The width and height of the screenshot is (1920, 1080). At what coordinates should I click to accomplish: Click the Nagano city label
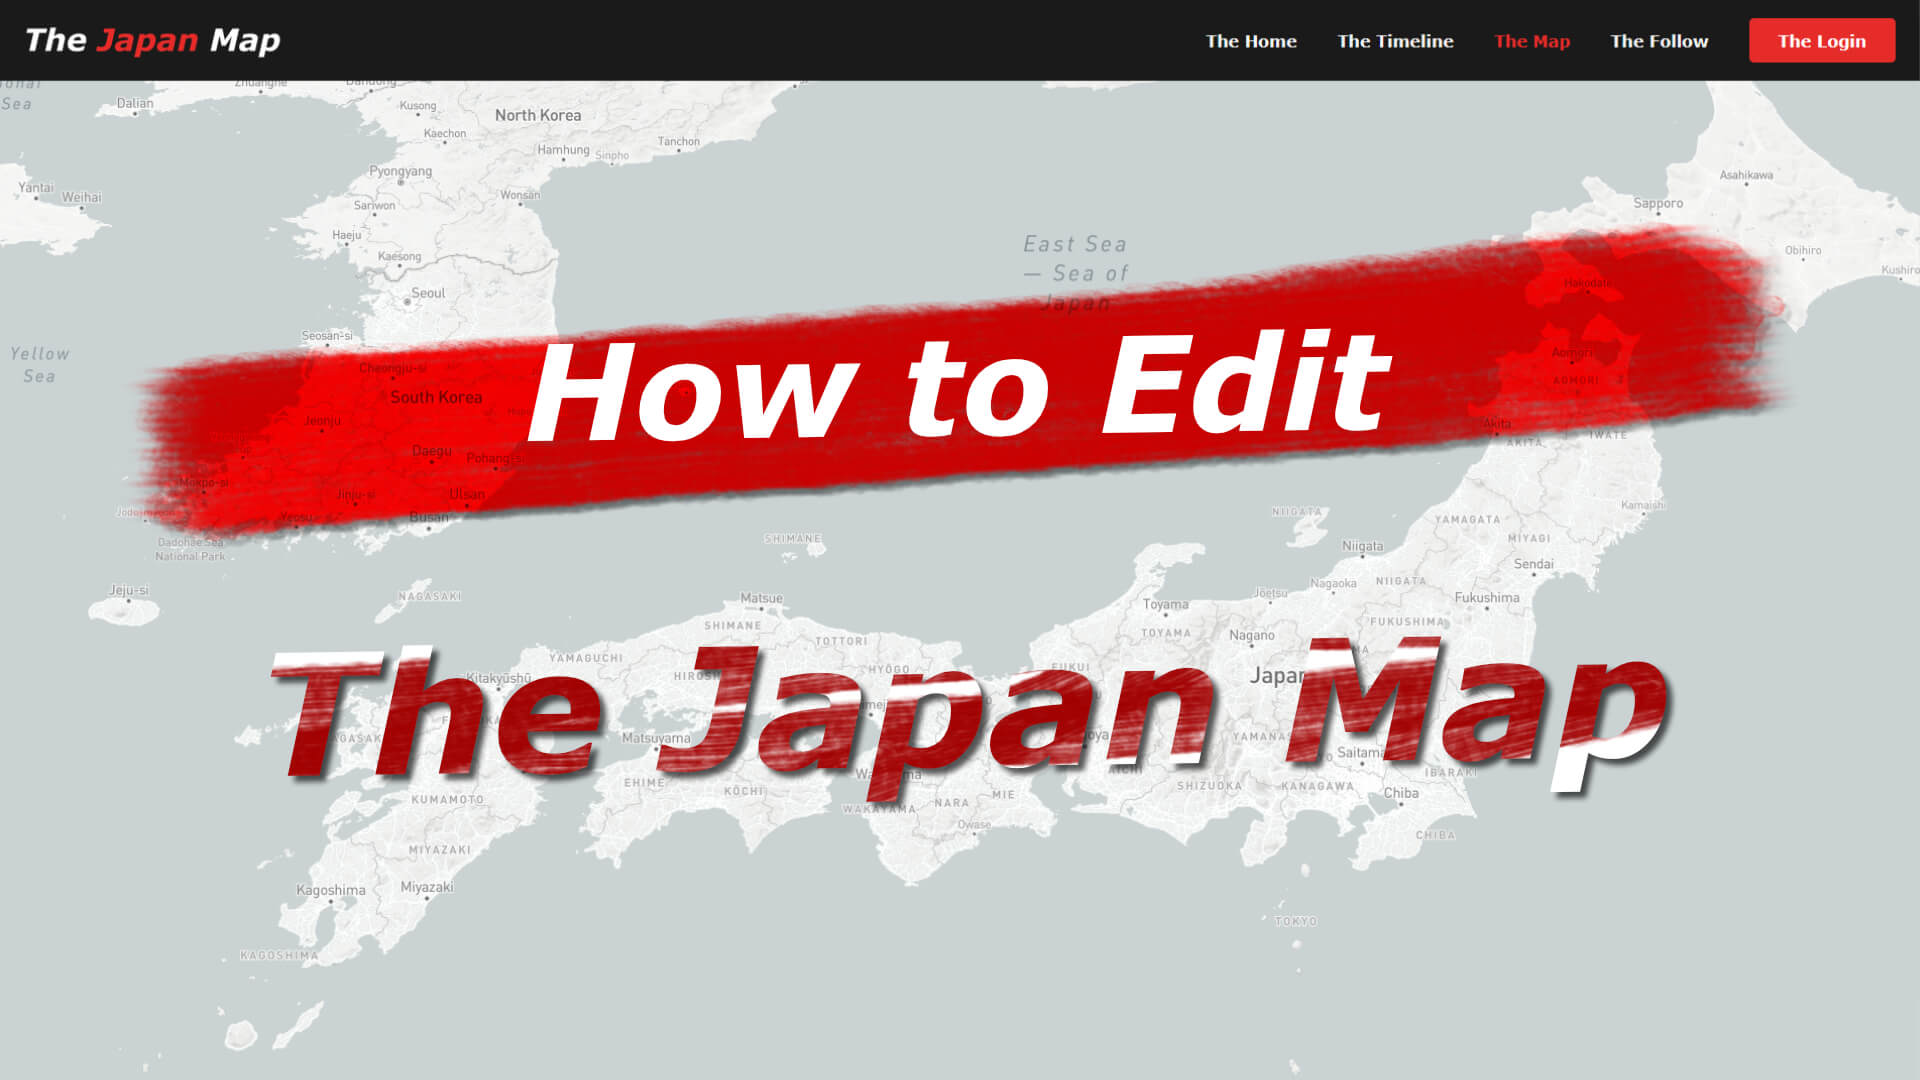[x=1252, y=635]
